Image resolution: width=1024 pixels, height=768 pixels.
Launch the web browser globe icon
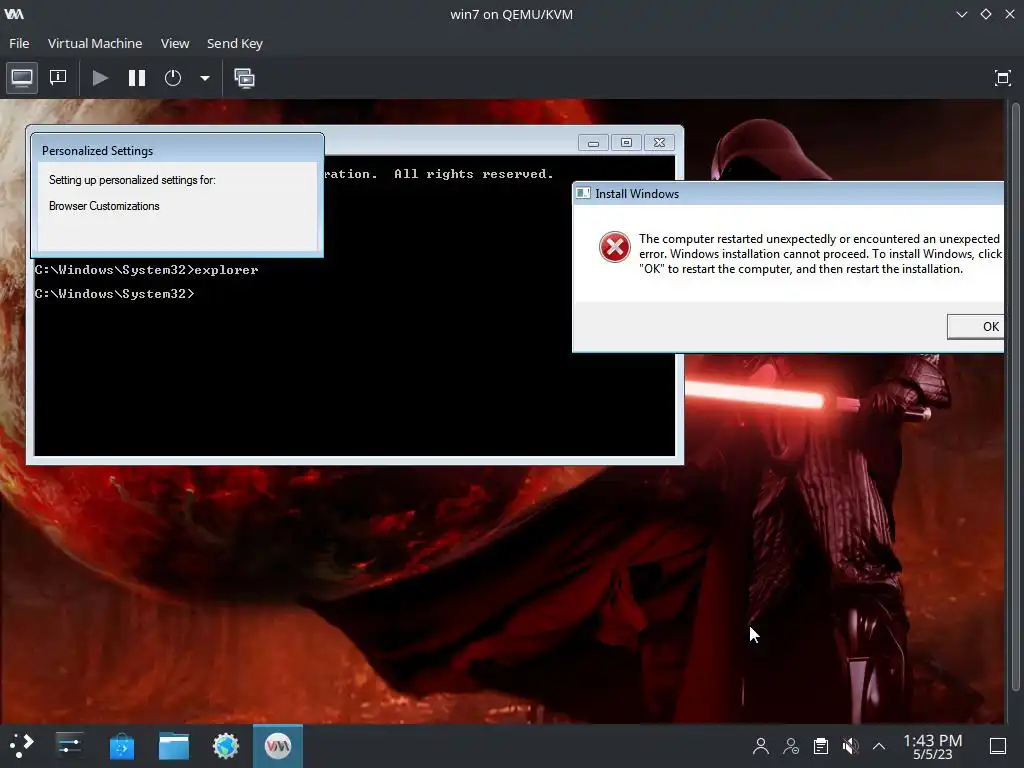226,746
